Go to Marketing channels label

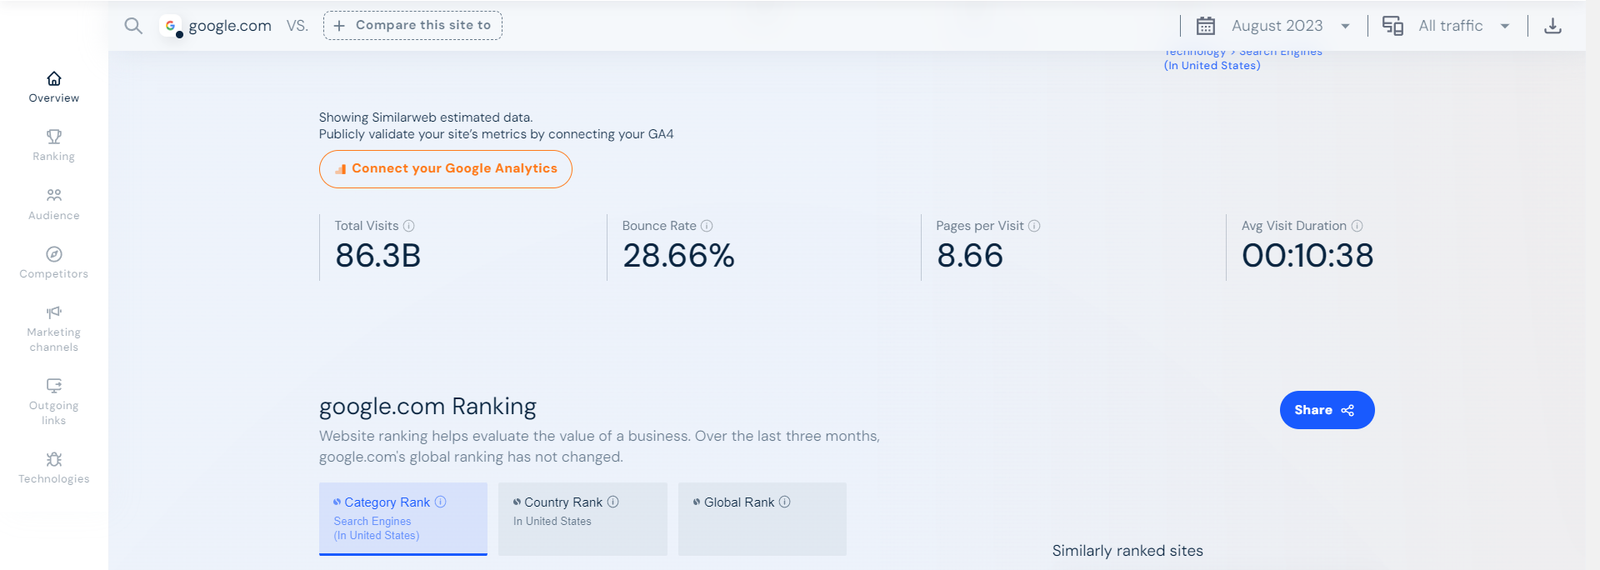pos(54,340)
